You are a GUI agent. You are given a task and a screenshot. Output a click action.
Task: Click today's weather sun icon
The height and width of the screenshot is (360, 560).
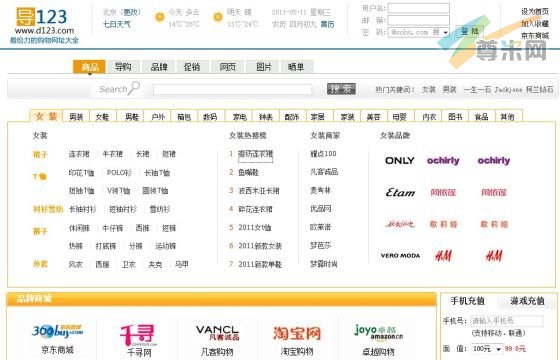[159, 17]
